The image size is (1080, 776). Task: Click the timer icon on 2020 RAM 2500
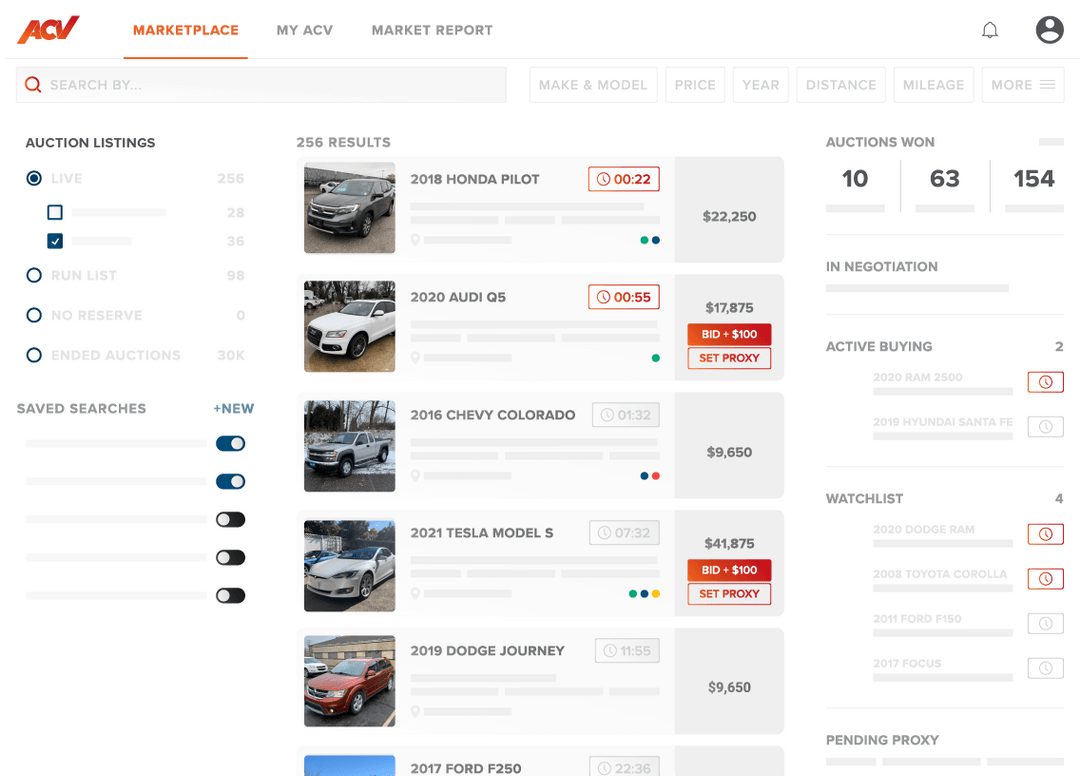pyautogui.click(x=1045, y=382)
